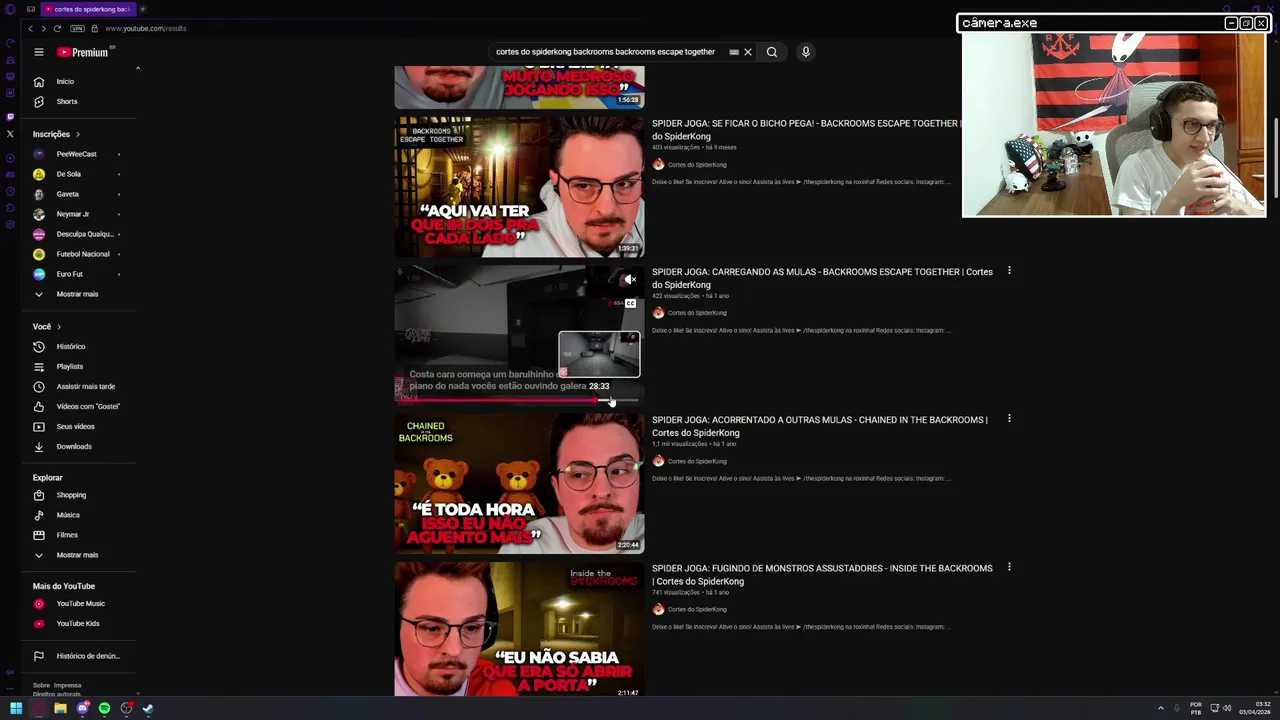Go forward using browser forward arrow

tap(43, 28)
